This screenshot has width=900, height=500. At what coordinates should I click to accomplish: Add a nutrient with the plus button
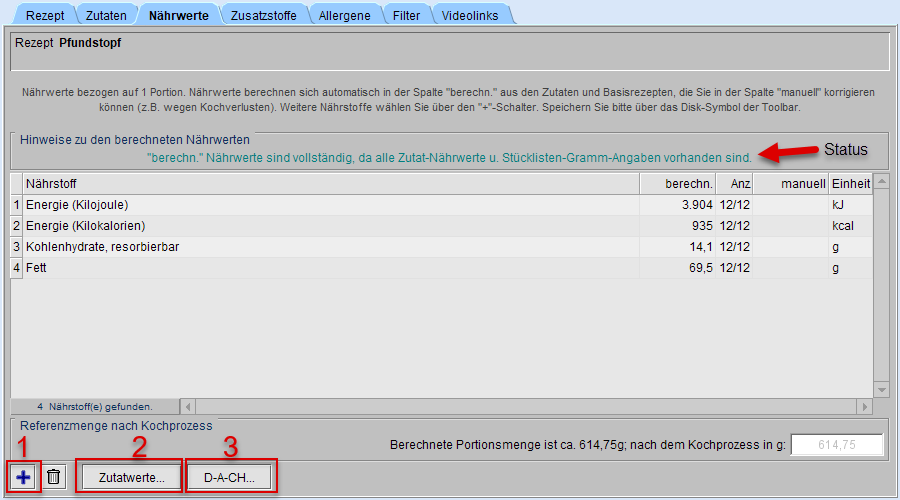point(23,477)
